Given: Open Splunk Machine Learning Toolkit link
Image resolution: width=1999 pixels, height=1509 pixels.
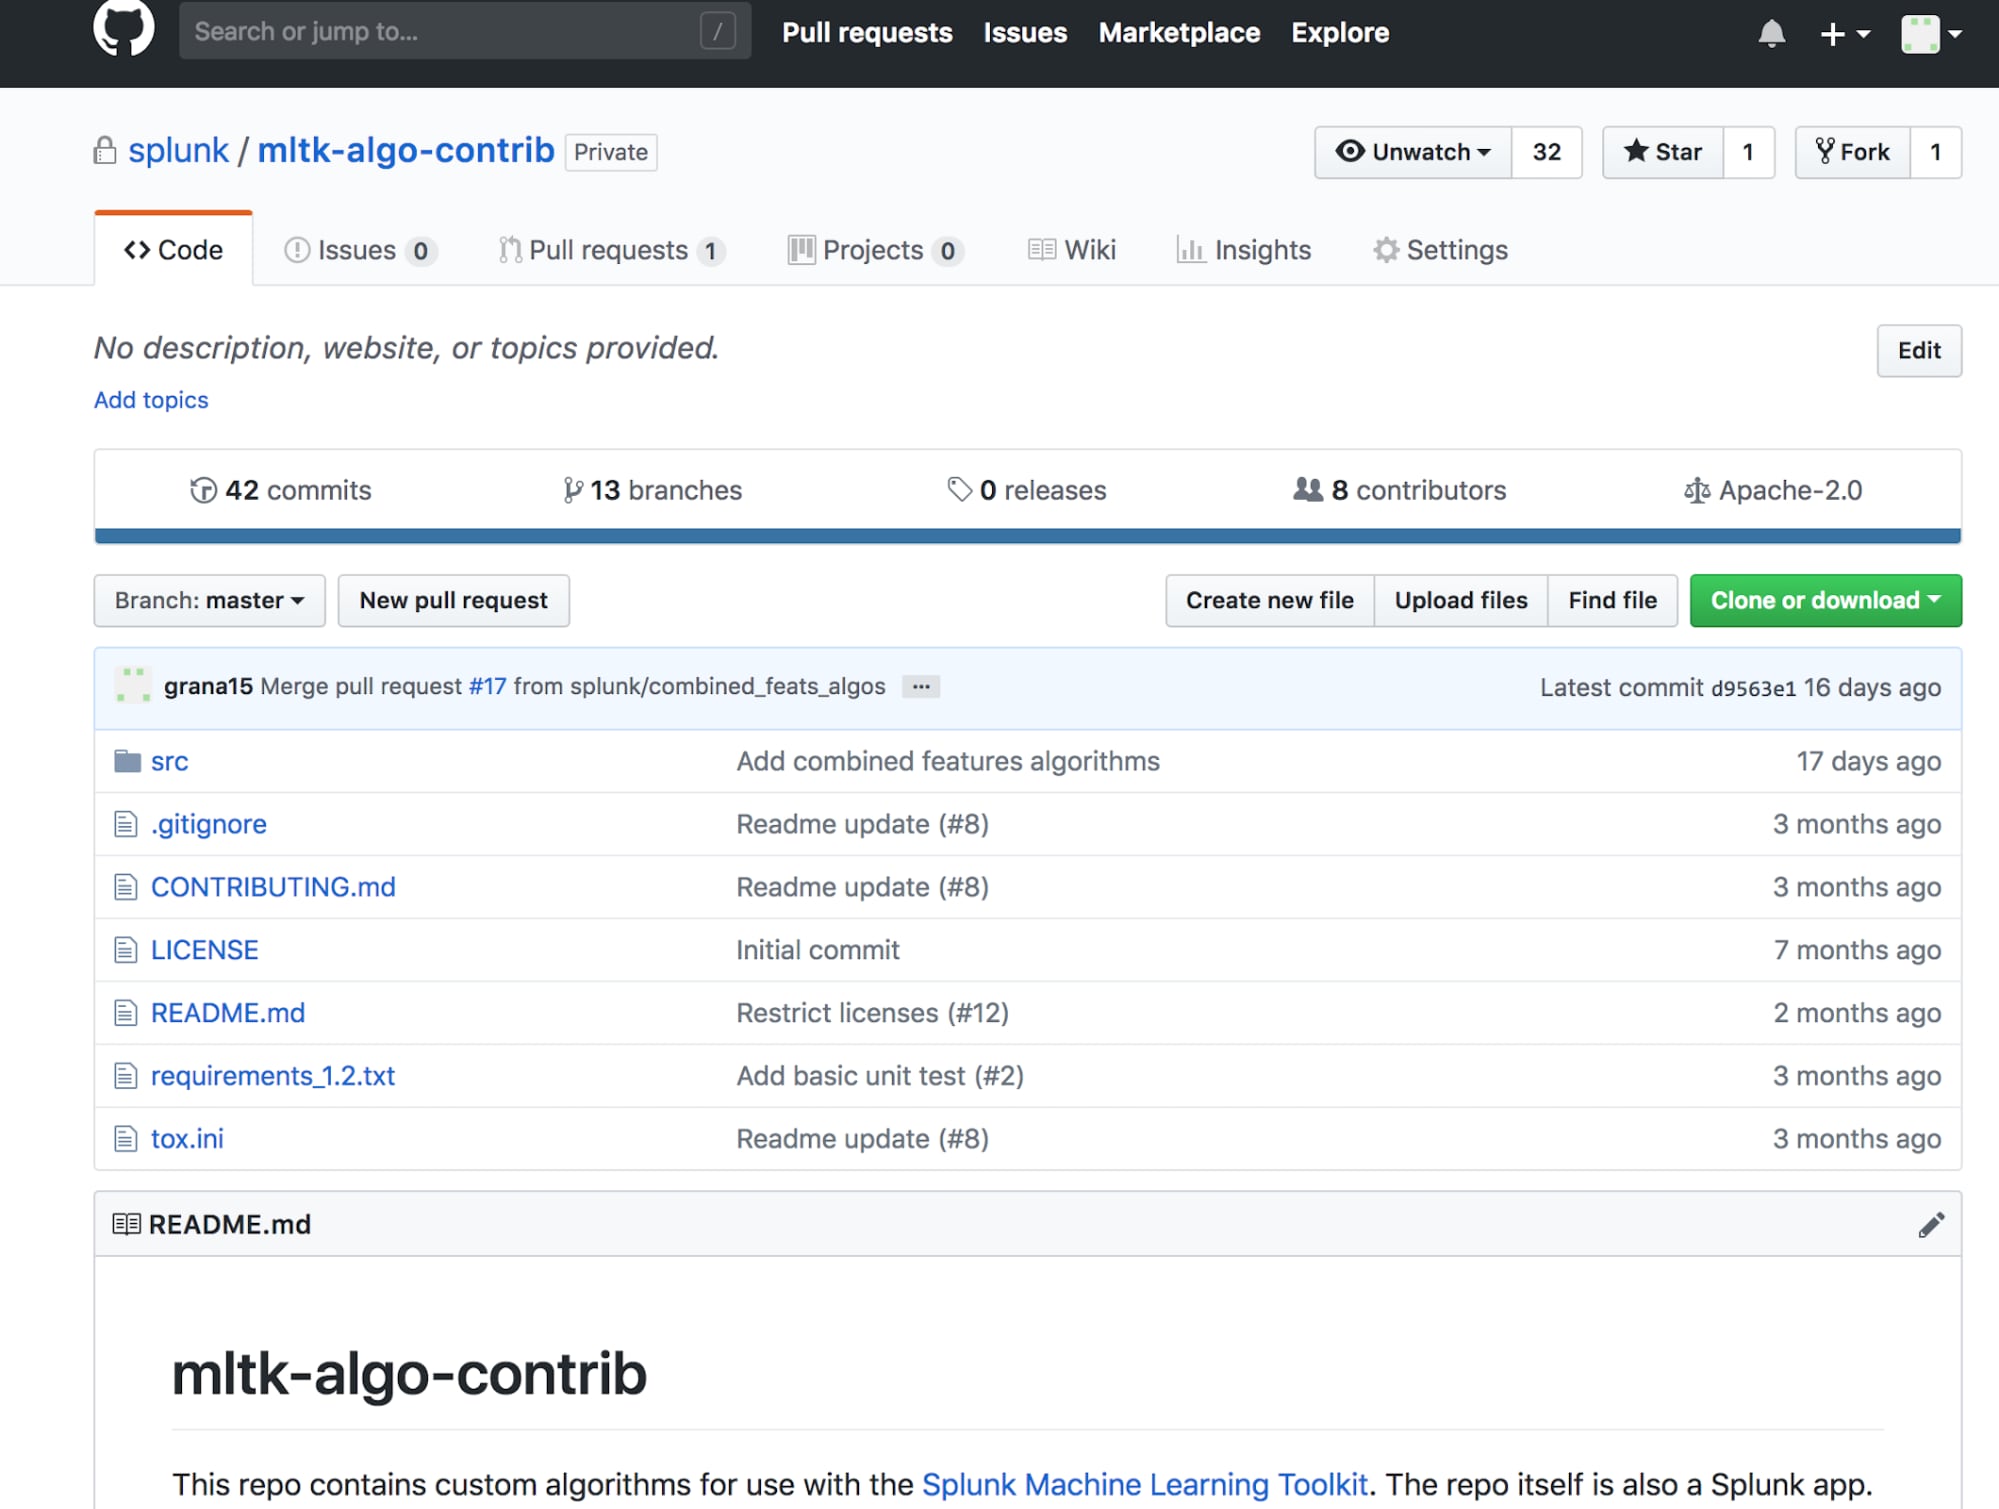Looking at the screenshot, I should (x=1145, y=1485).
